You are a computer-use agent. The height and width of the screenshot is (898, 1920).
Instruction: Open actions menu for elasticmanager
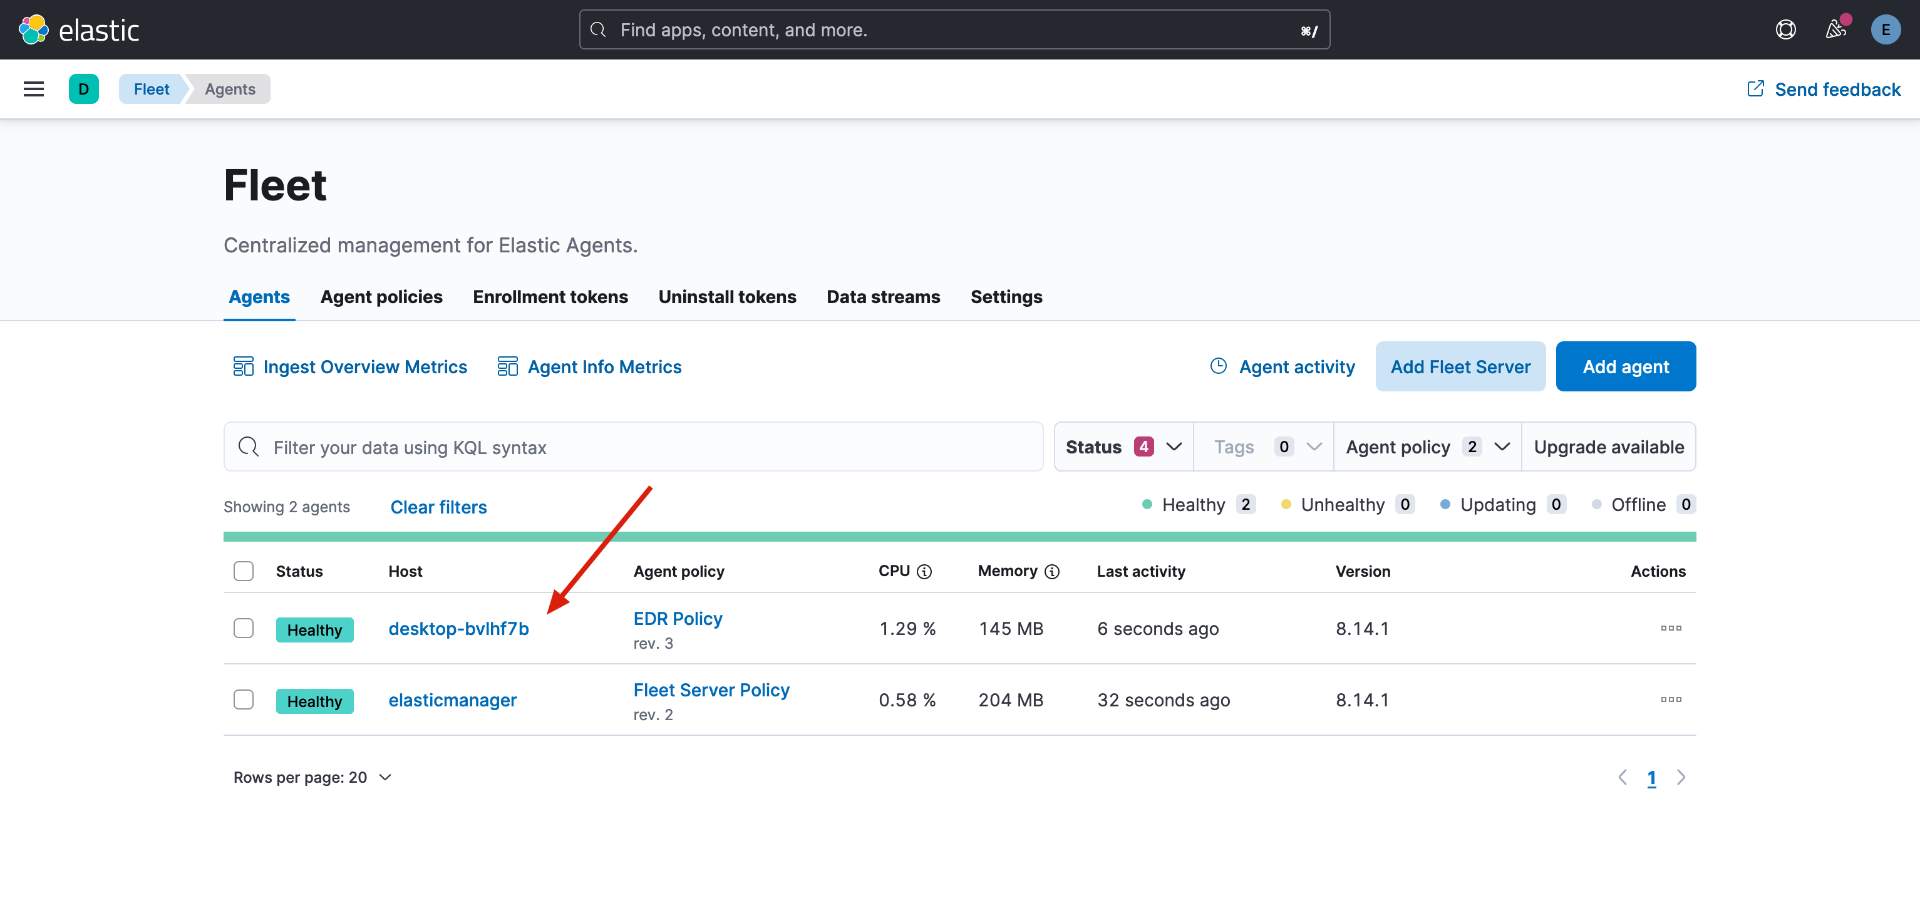pos(1671,699)
